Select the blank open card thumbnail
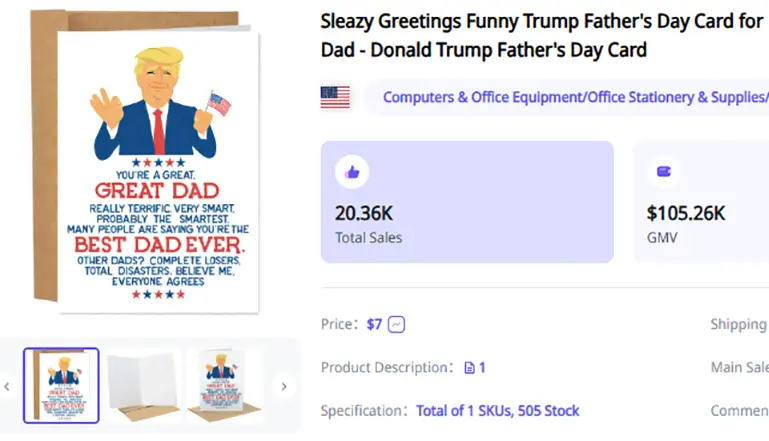769x441 pixels. pos(143,386)
